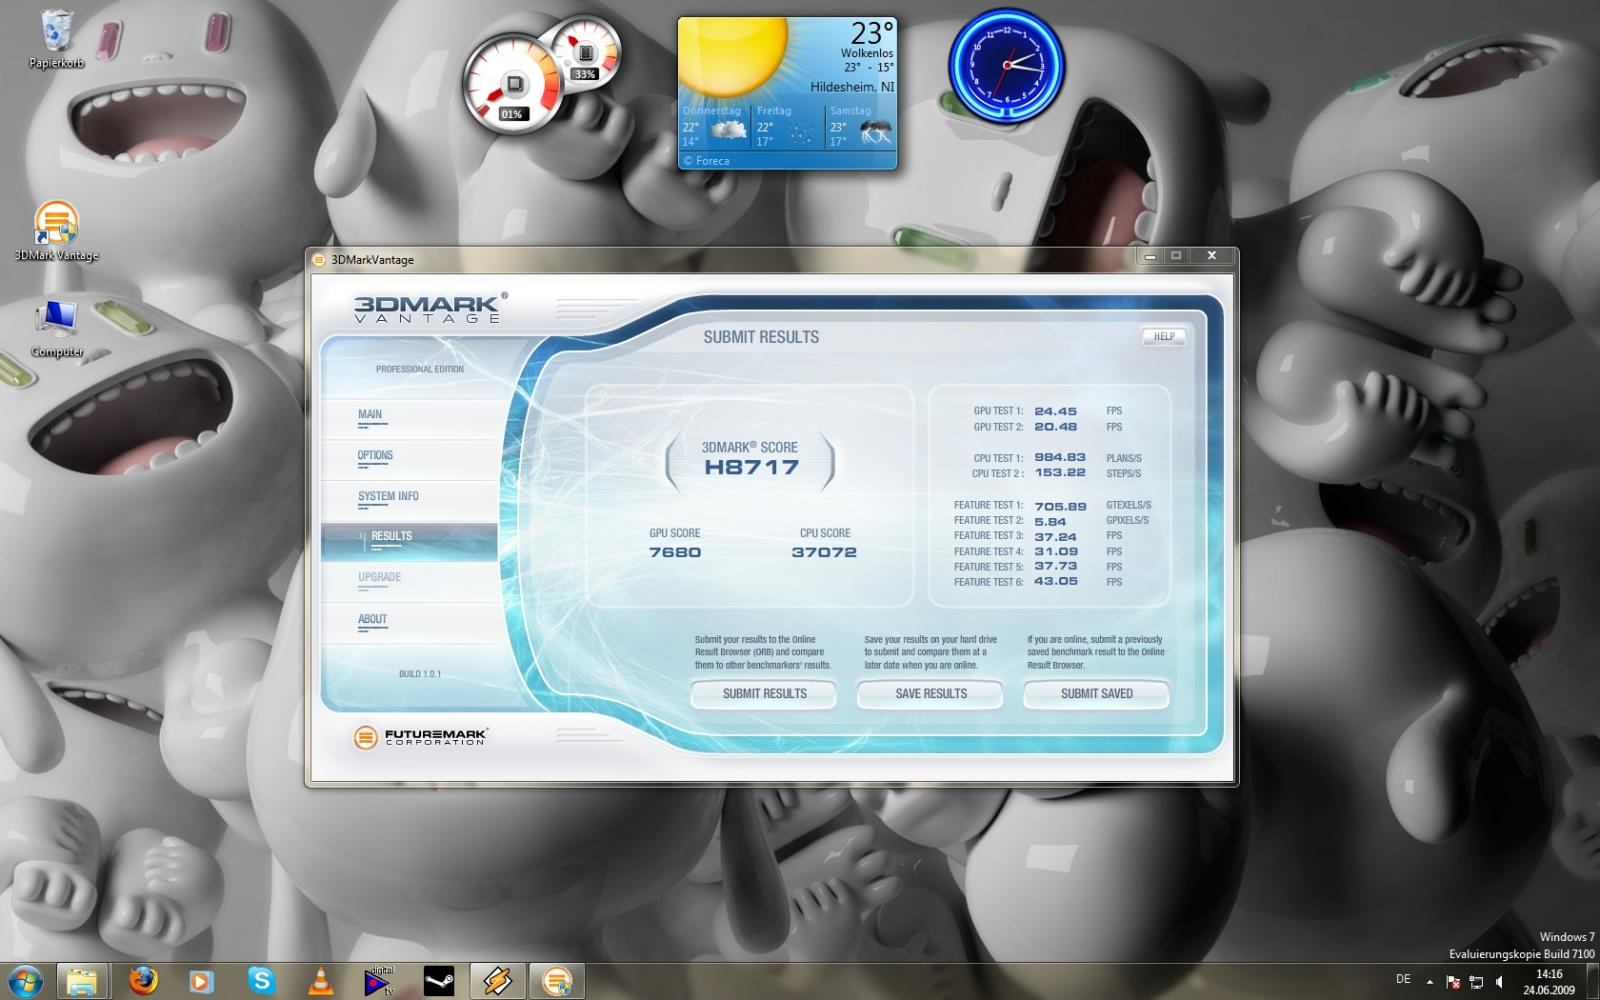This screenshot has width=1600, height=1000.
Task: Open the weather gadget for Hildesheim
Action: click(787, 92)
